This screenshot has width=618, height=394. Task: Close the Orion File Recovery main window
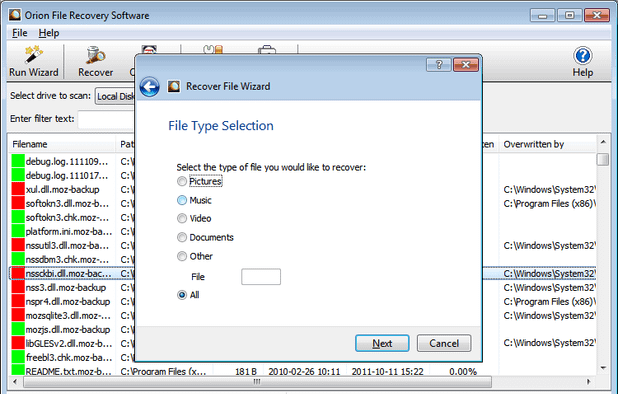pyautogui.click(x=597, y=16)
